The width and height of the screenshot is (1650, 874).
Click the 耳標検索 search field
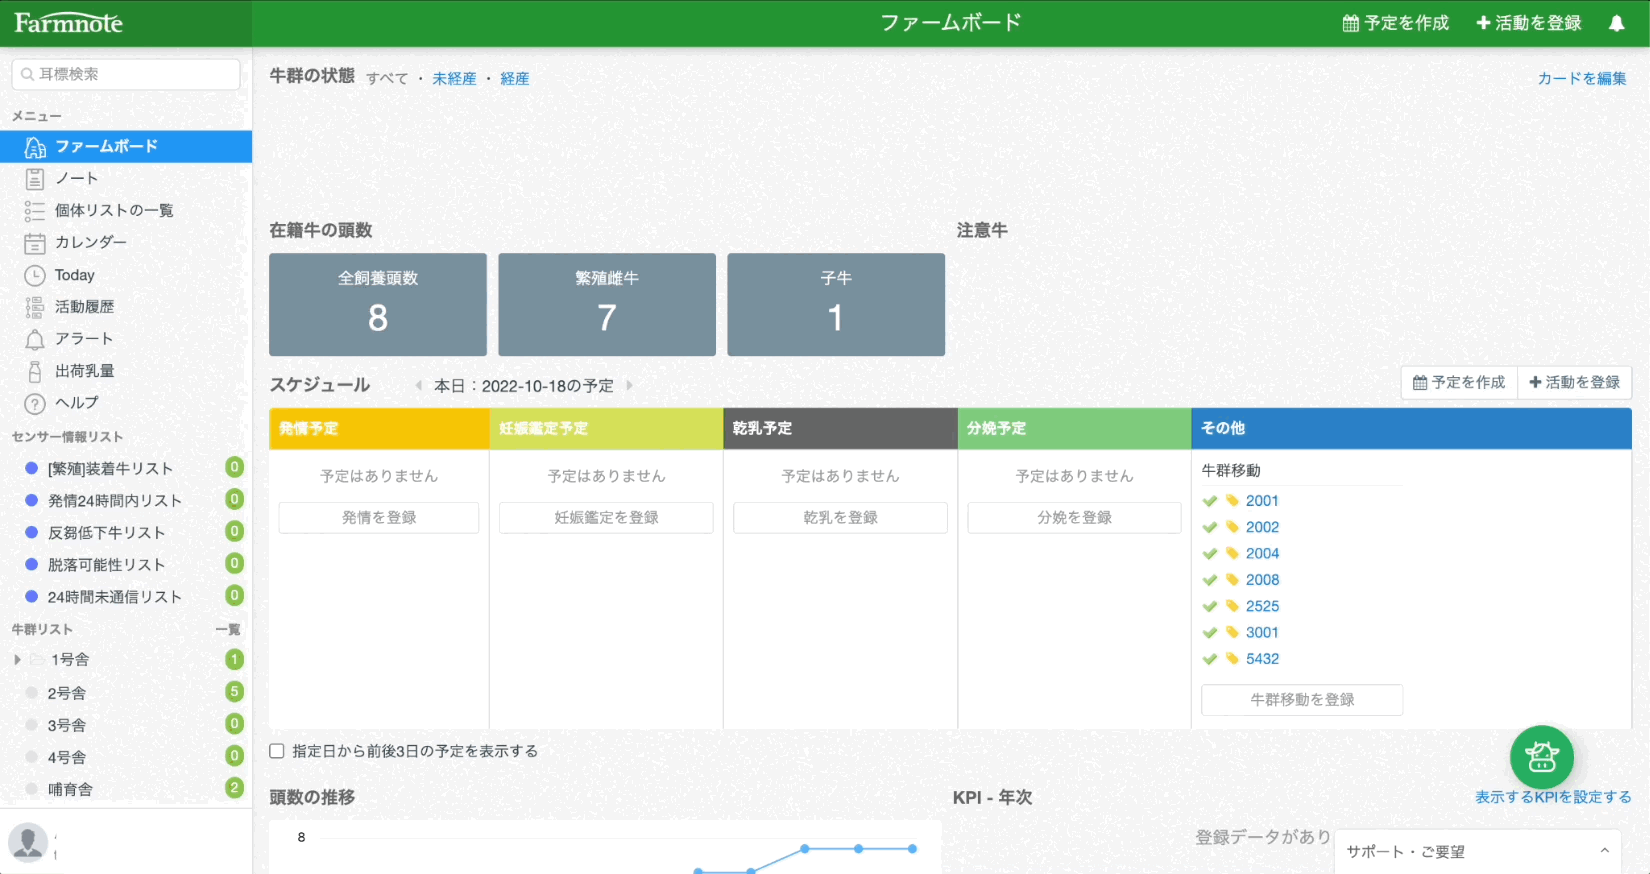pyautogui.click(x=126, y=74)
